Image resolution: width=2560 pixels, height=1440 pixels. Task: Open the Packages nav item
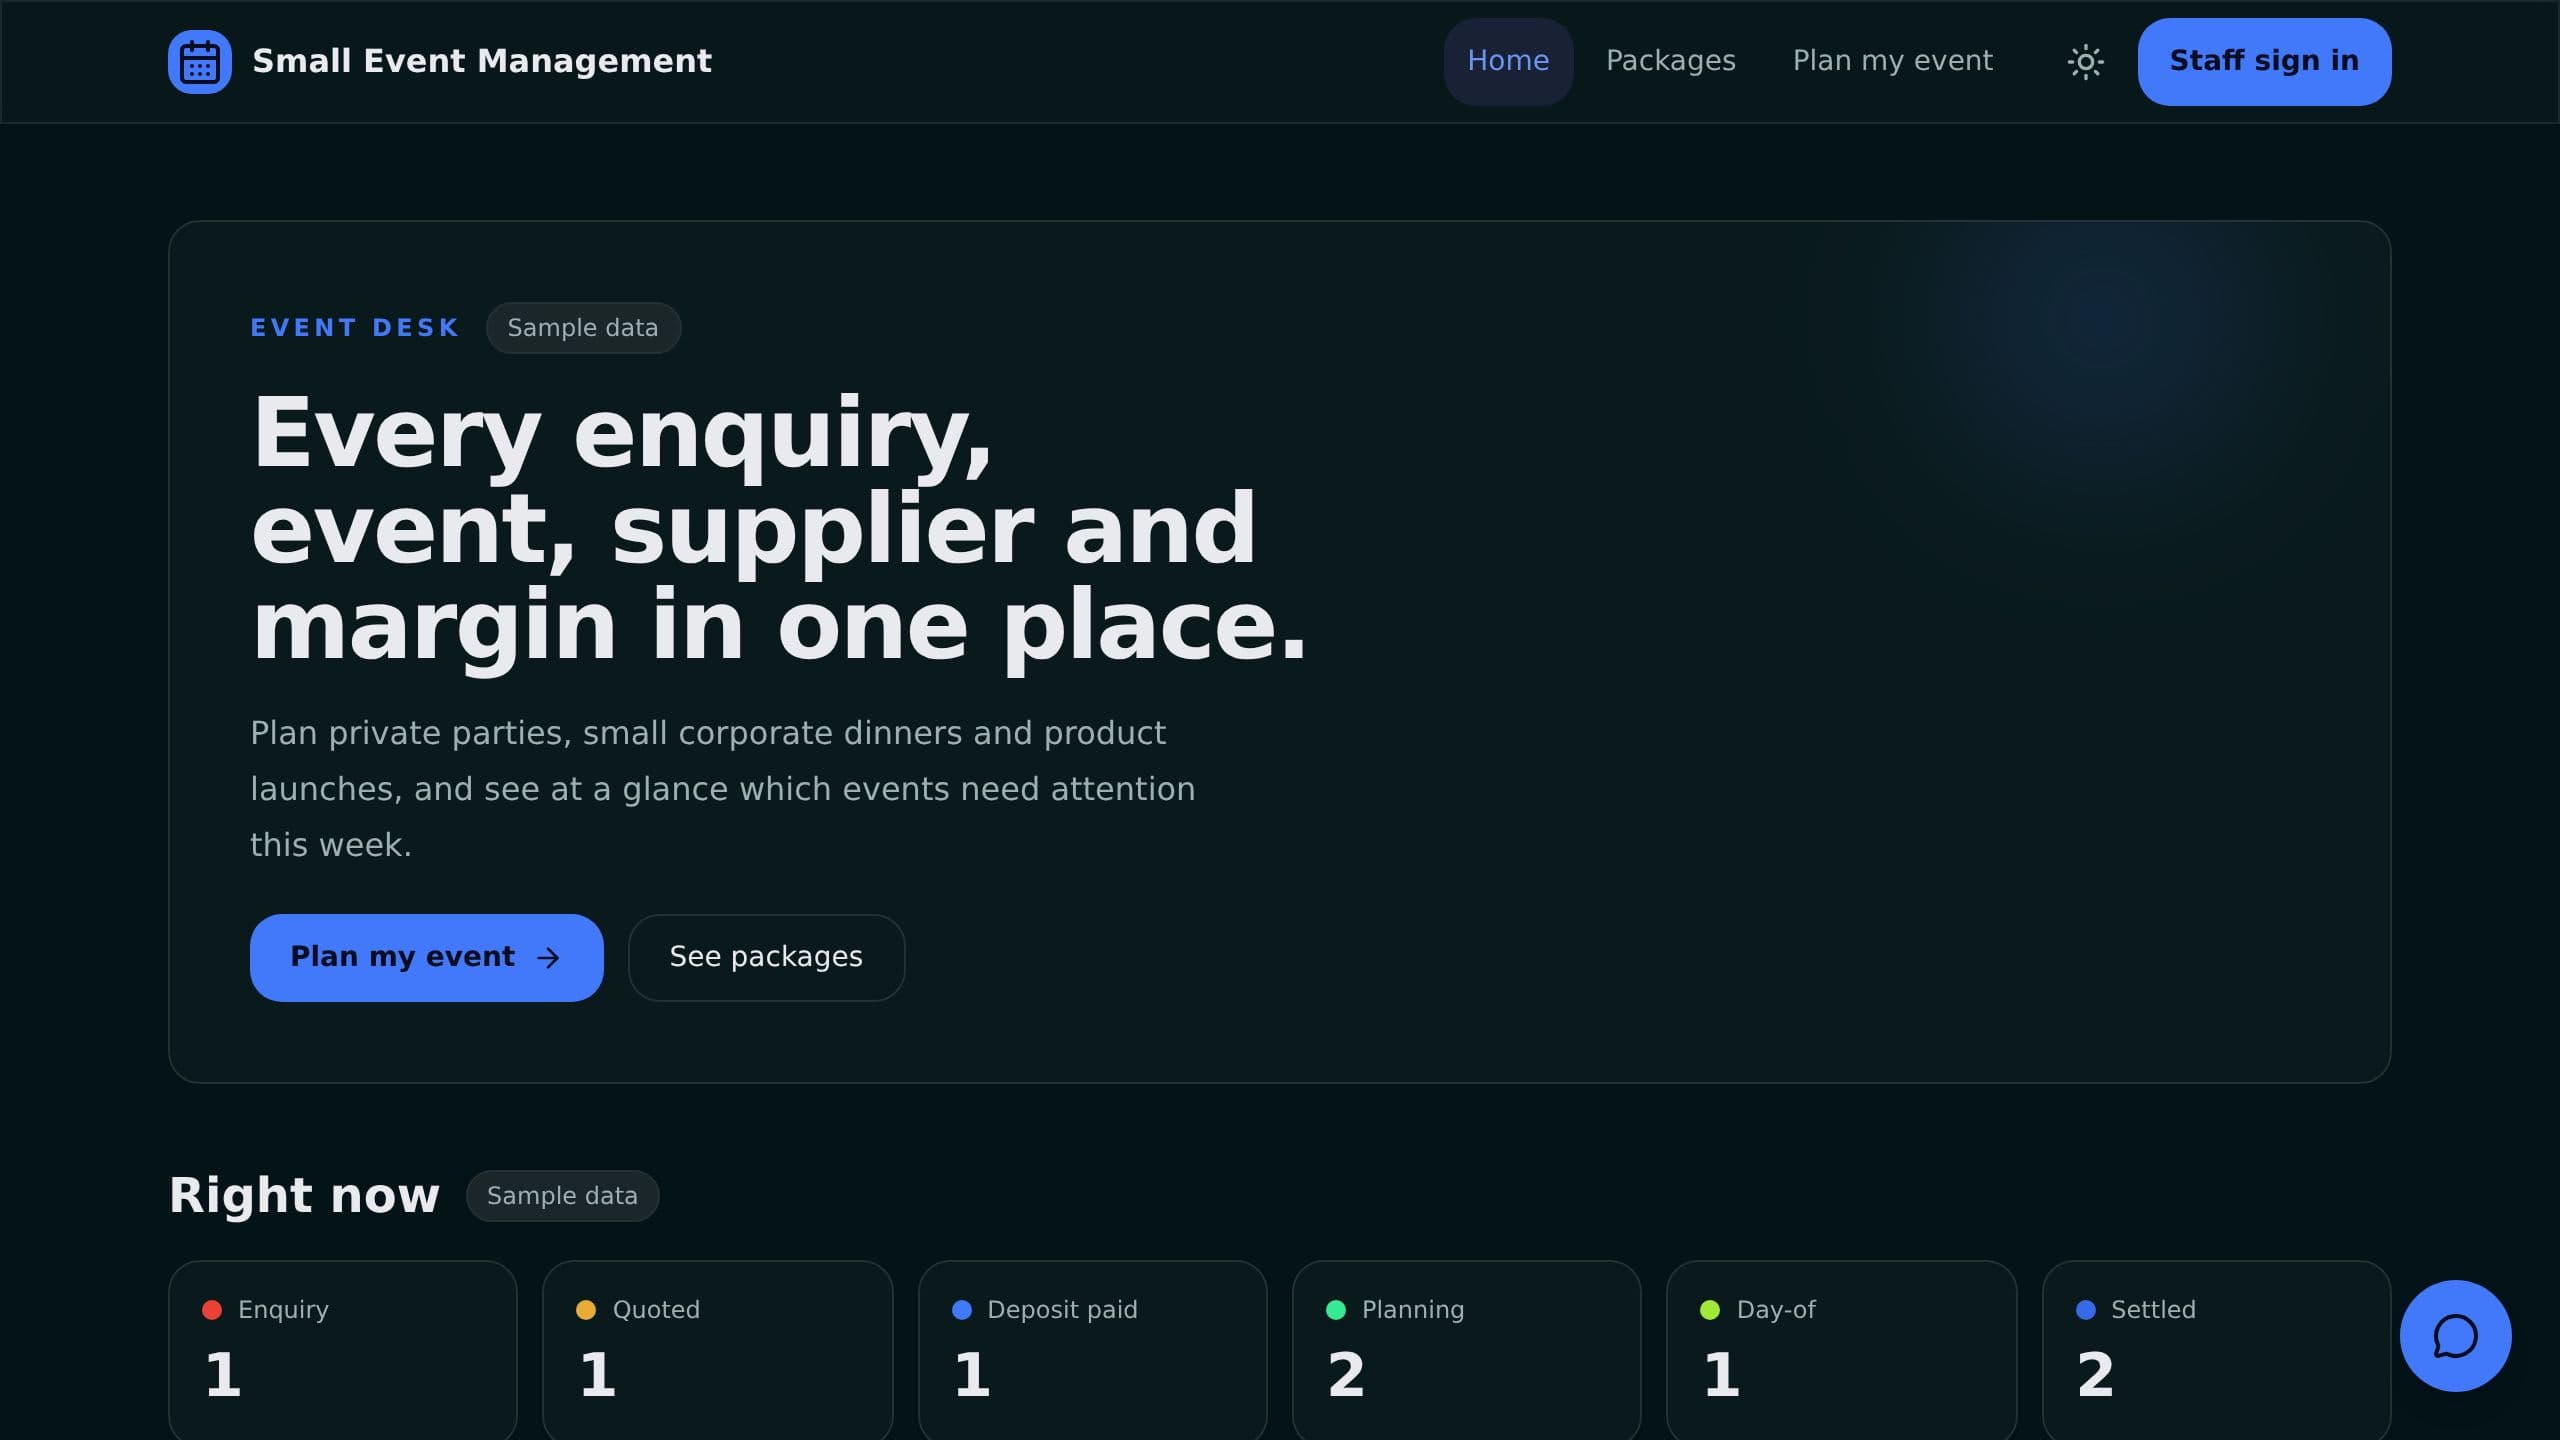1671,62
